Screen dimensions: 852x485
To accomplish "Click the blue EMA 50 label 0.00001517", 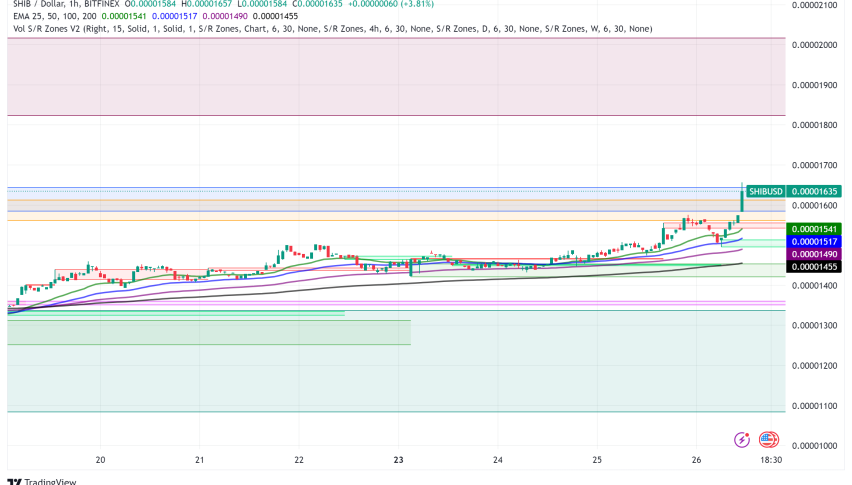I will click(x=814, y=242).
